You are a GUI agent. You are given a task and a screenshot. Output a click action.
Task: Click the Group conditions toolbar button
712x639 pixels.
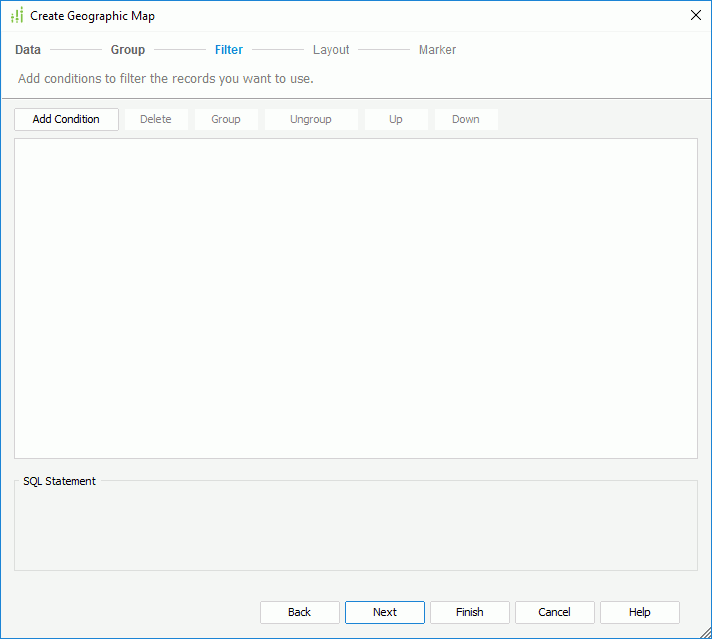pyautogui.click(x=226, y=119)
